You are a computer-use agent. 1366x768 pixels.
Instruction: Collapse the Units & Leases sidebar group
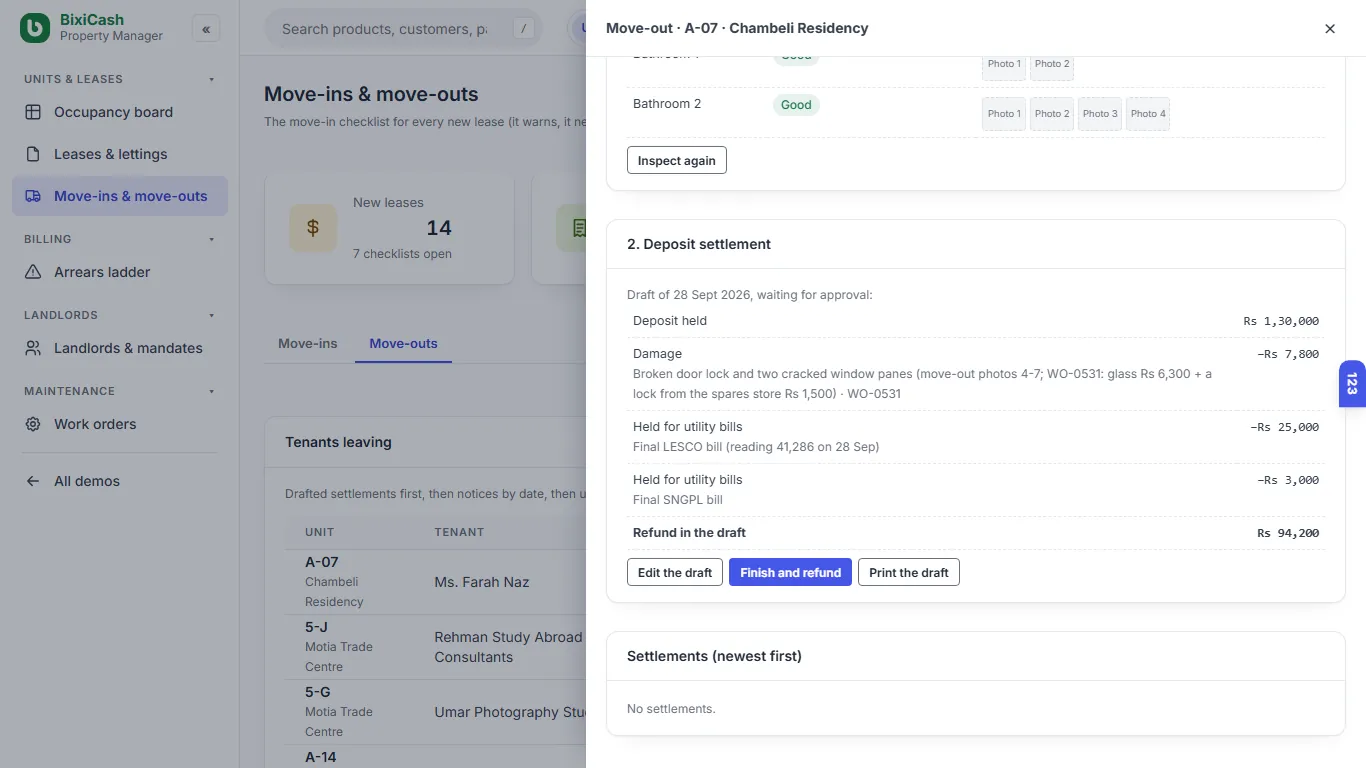click(211, 79)
